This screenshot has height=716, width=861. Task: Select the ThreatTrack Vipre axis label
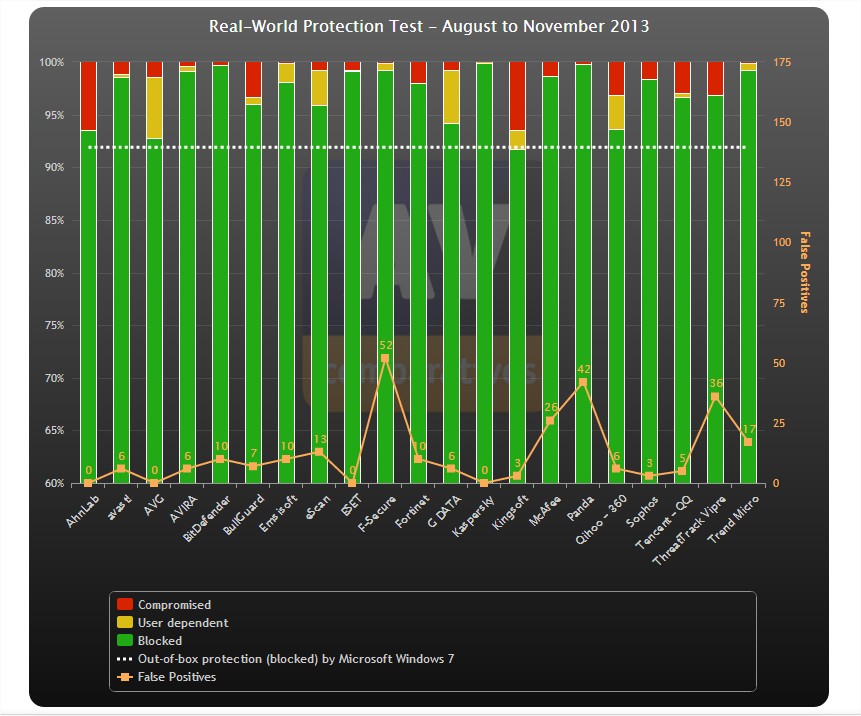coord(690,530)
